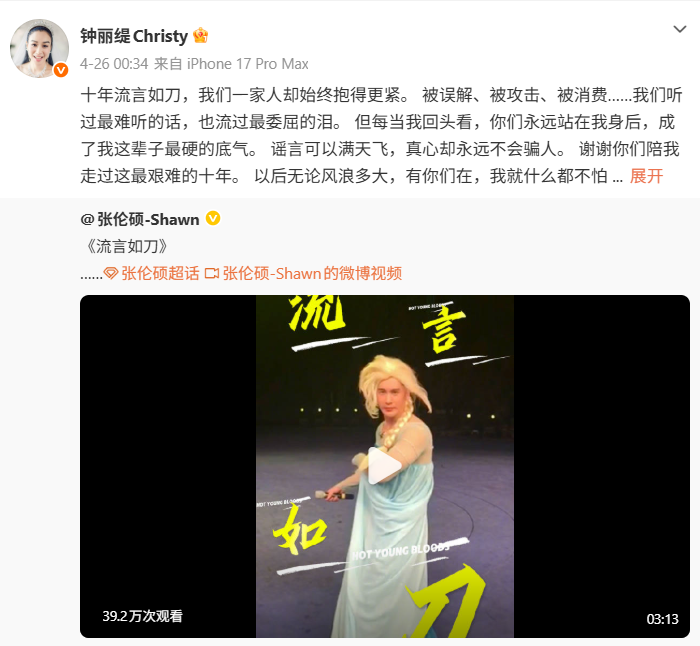Click the crown member icon beside Christy
700x646 pixels.
[200, 36]
